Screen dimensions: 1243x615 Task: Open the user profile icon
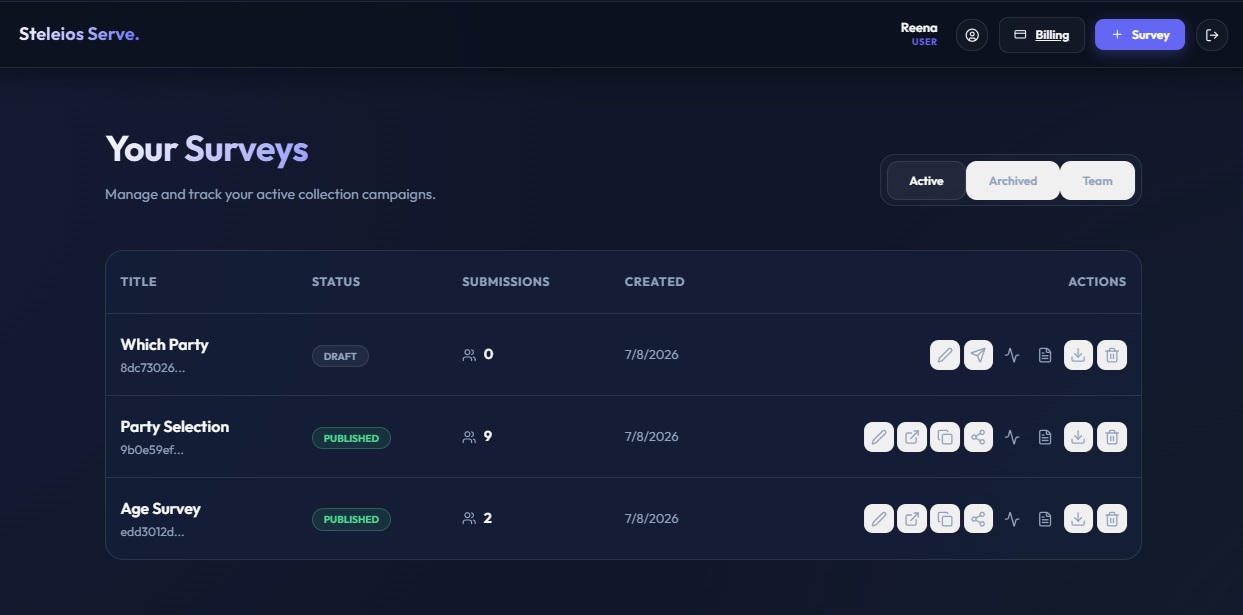(x=972, y=35)
